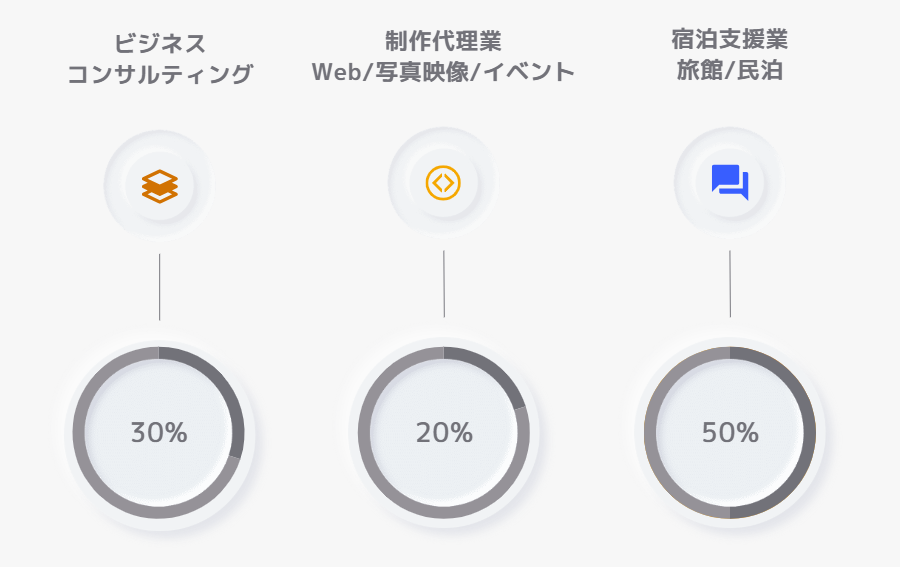Image resolution: width=900 pixels, height=567 pixels.
Task: Click the blue chat bubbles icon
Action: coord(729,182)
